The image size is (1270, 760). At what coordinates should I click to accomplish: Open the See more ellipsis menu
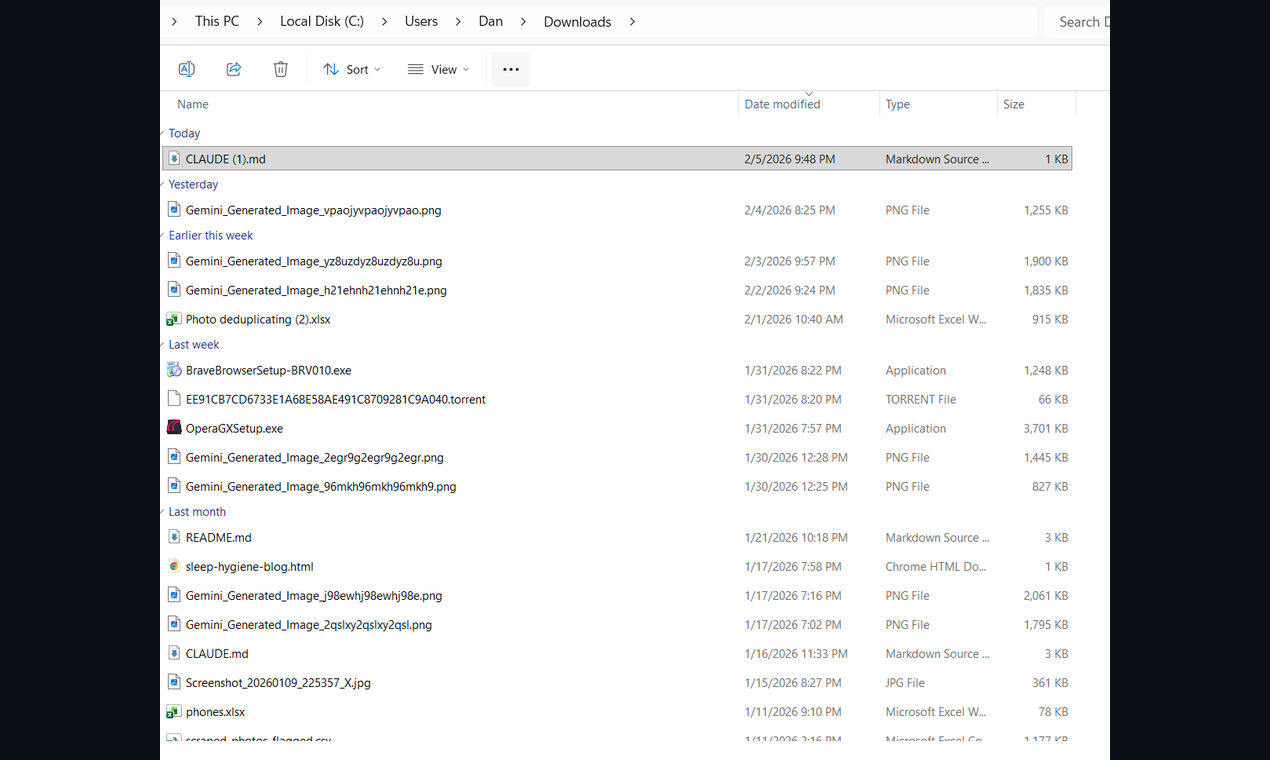(511, 69)
